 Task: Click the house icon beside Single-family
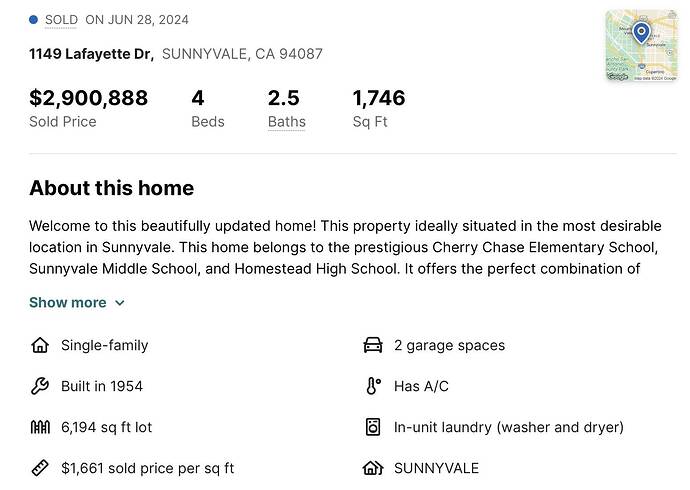coord(40,345)
